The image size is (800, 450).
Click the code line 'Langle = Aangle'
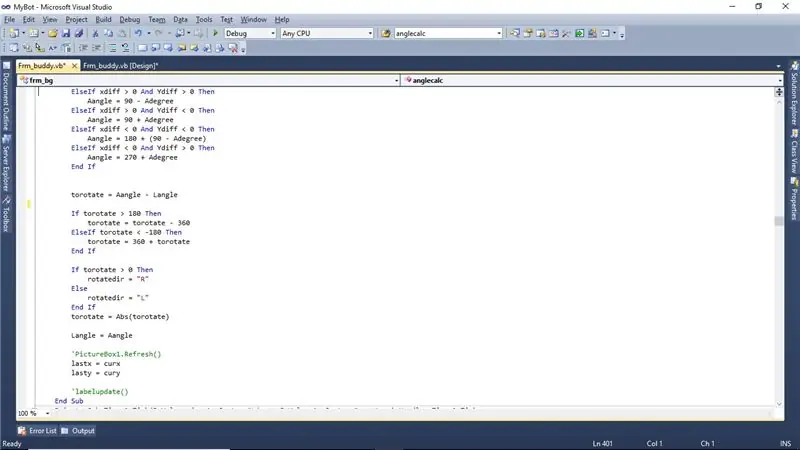click(x=102, y=336)
